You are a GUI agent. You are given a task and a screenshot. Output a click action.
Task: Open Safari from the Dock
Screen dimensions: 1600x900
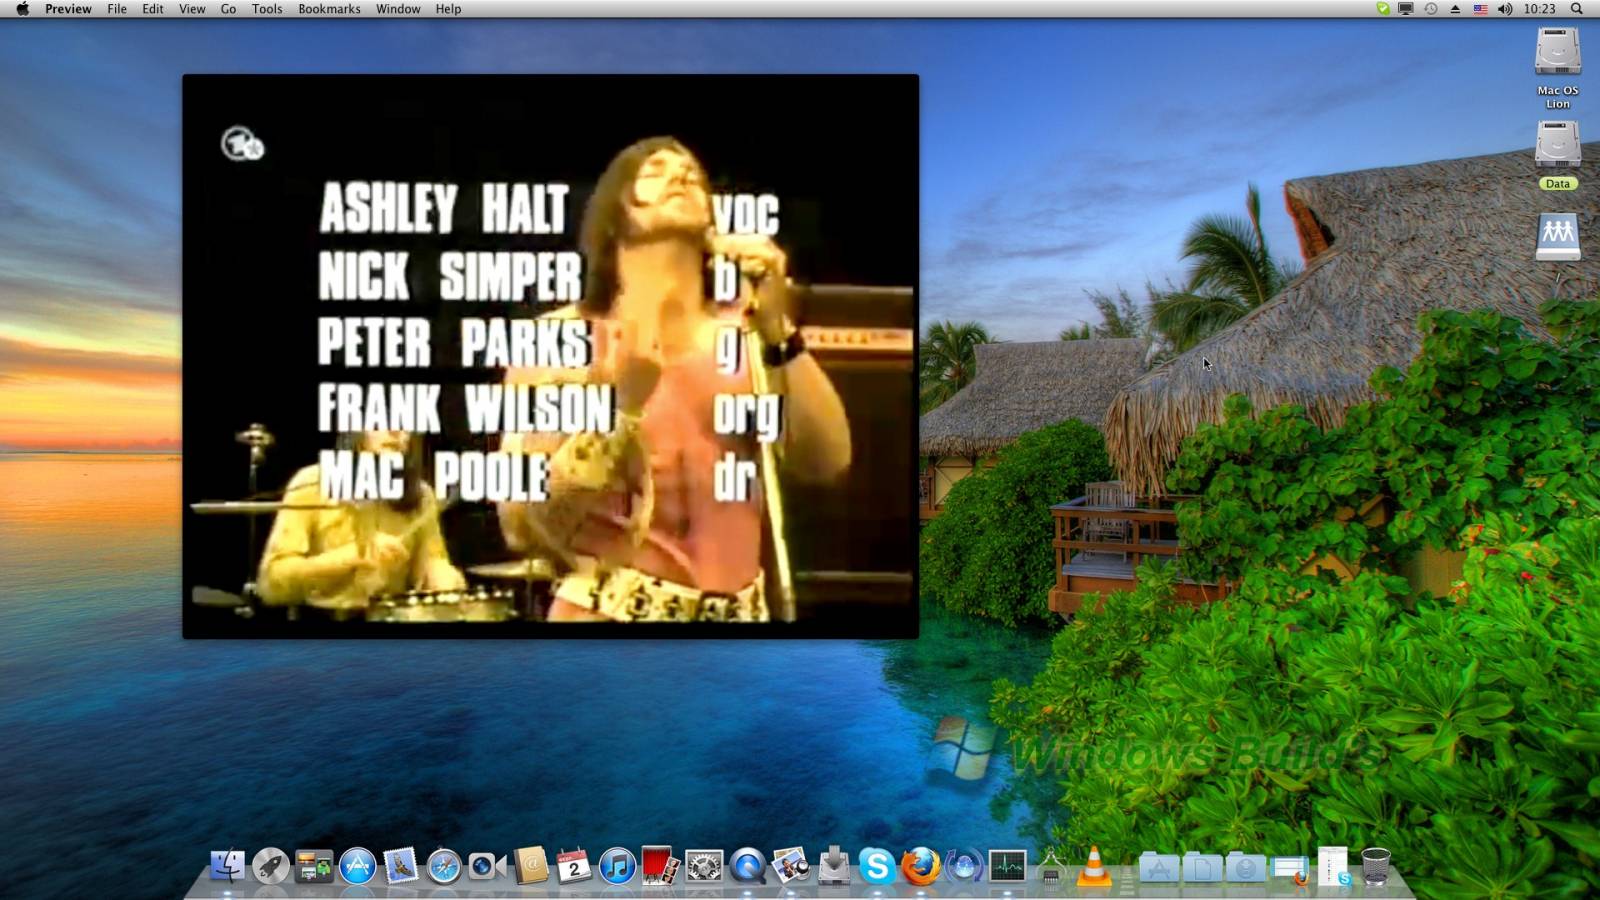click(x=444, y=866)
